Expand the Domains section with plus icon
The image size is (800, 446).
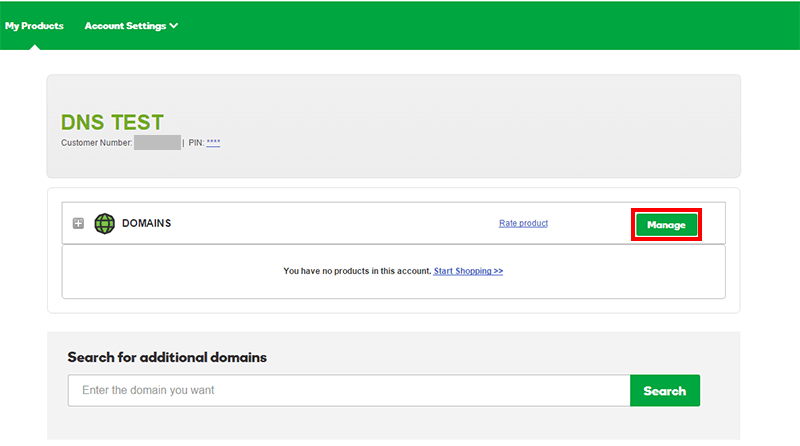tap(78, 224)
